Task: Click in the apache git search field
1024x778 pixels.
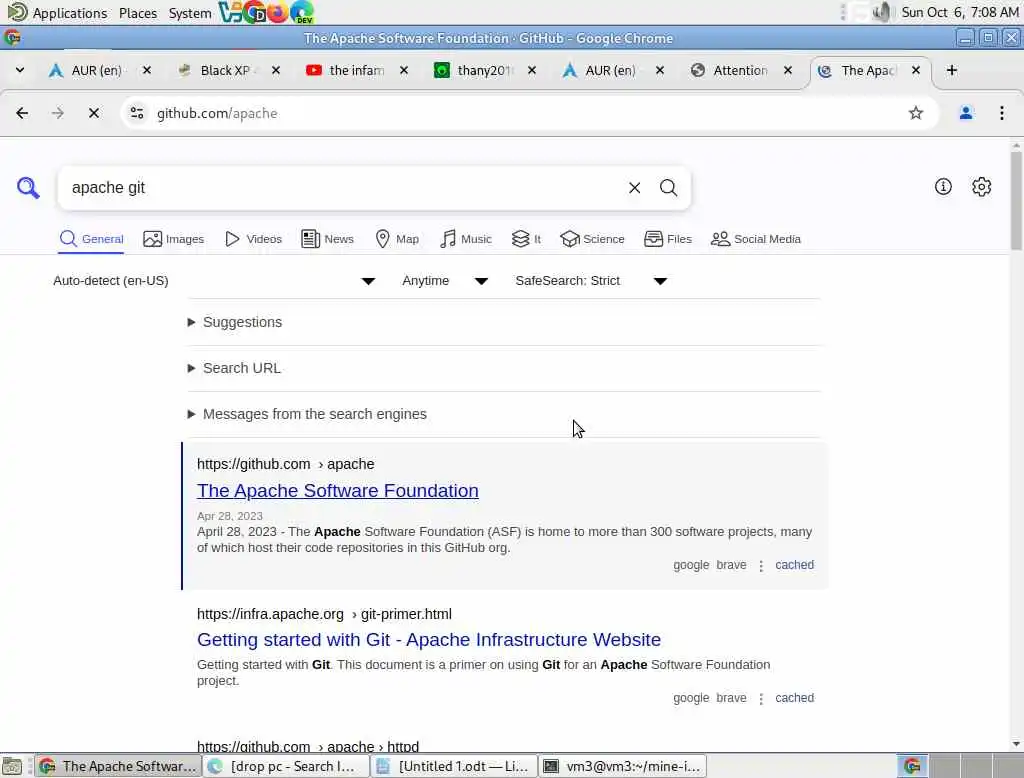Action: tap(343, 188)
